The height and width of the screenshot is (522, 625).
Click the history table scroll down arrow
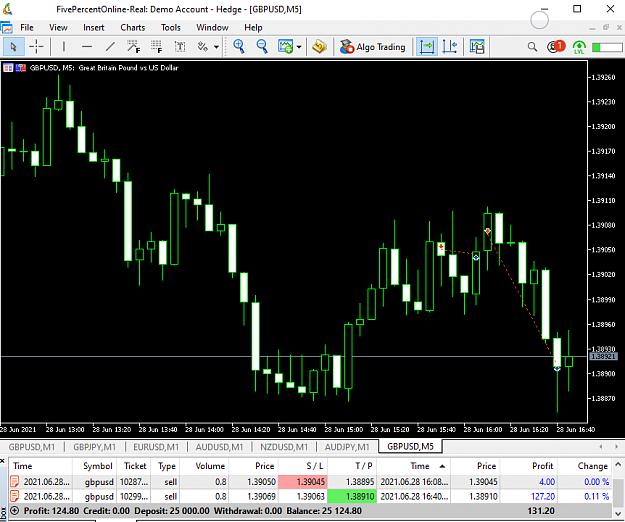click(618, 513)
